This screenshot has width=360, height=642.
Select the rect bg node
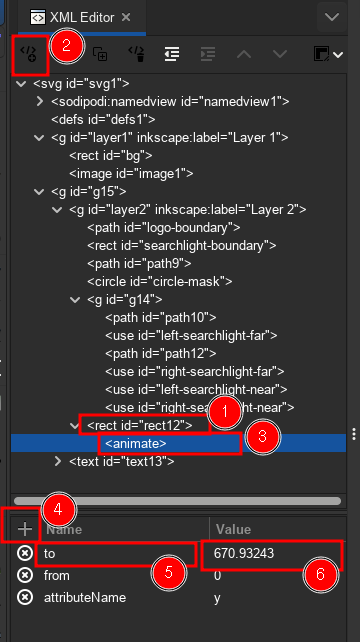pyautogui.click(x=111, y=156)
